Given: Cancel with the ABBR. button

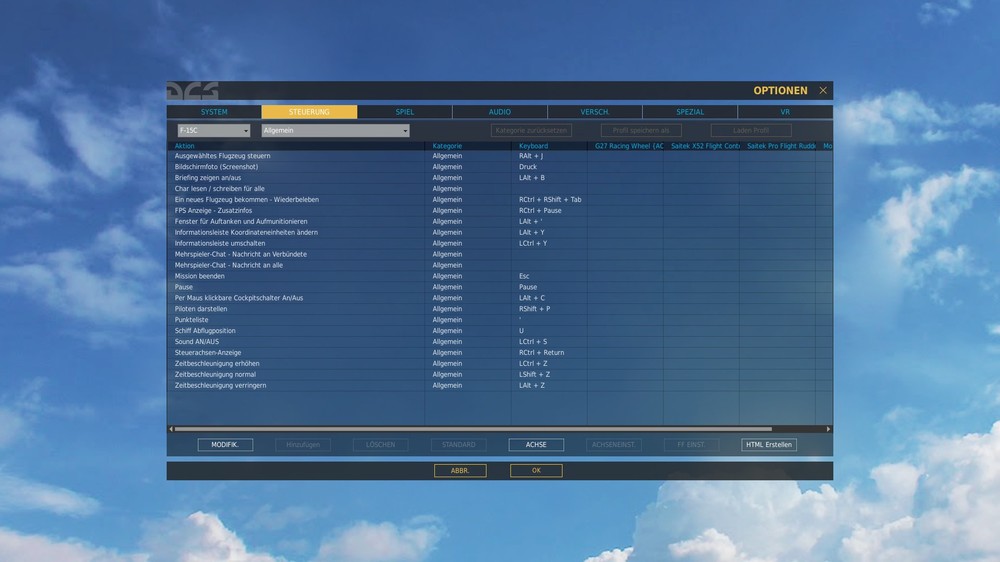Looking at the screenshot, I should click(460, 471).
